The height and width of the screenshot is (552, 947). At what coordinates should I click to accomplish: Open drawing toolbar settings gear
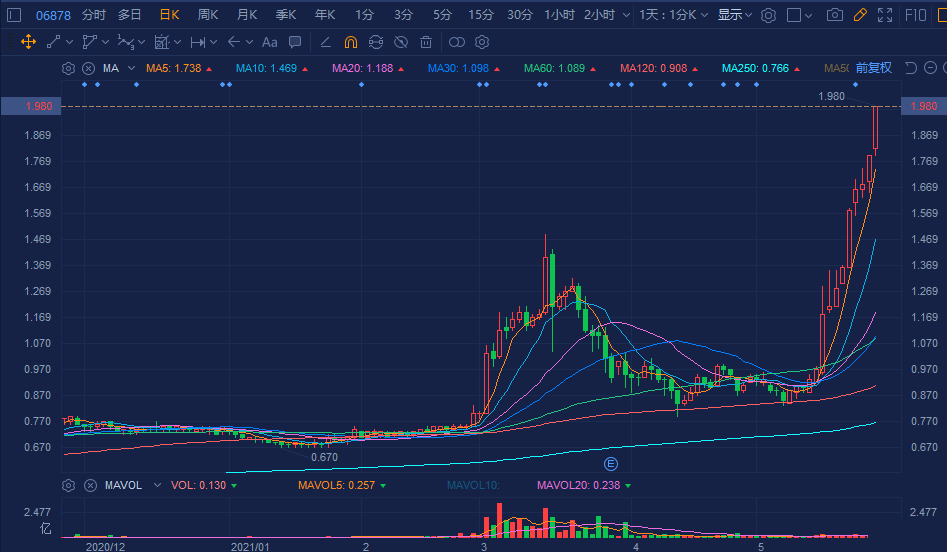482,42
